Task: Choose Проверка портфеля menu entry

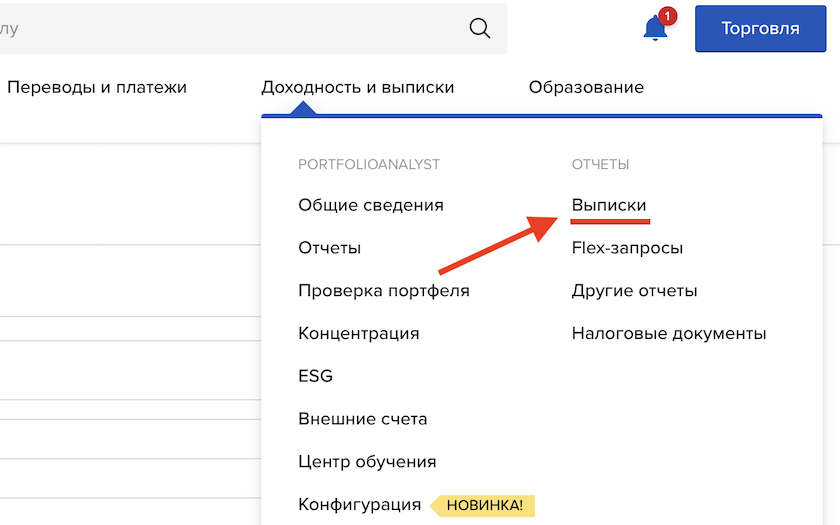Action: [x=383, y=291]
